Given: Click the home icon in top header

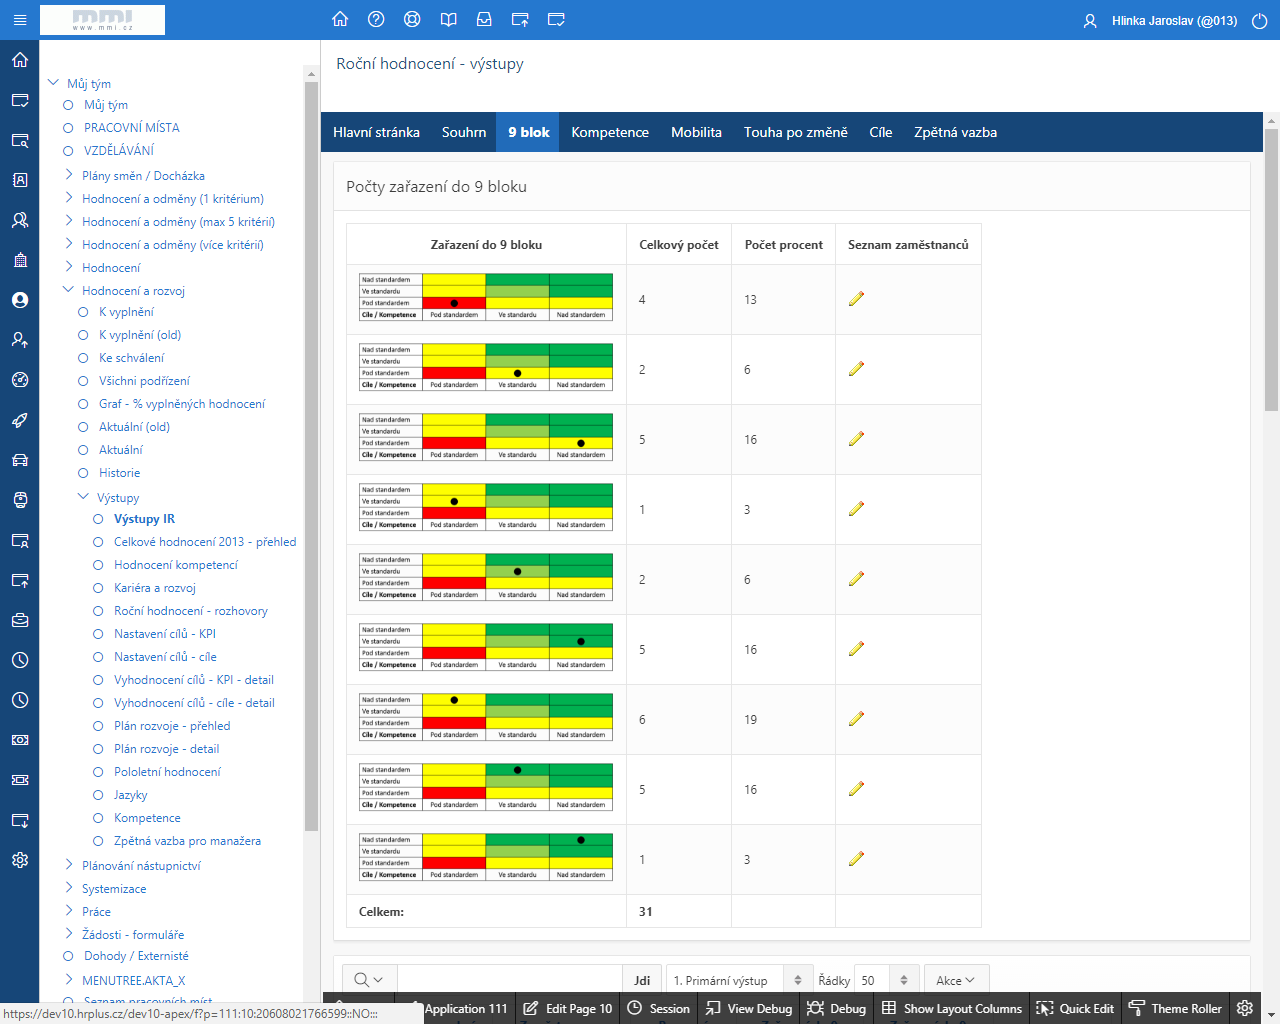Looking at the screenshot, I should pos(340,20).
